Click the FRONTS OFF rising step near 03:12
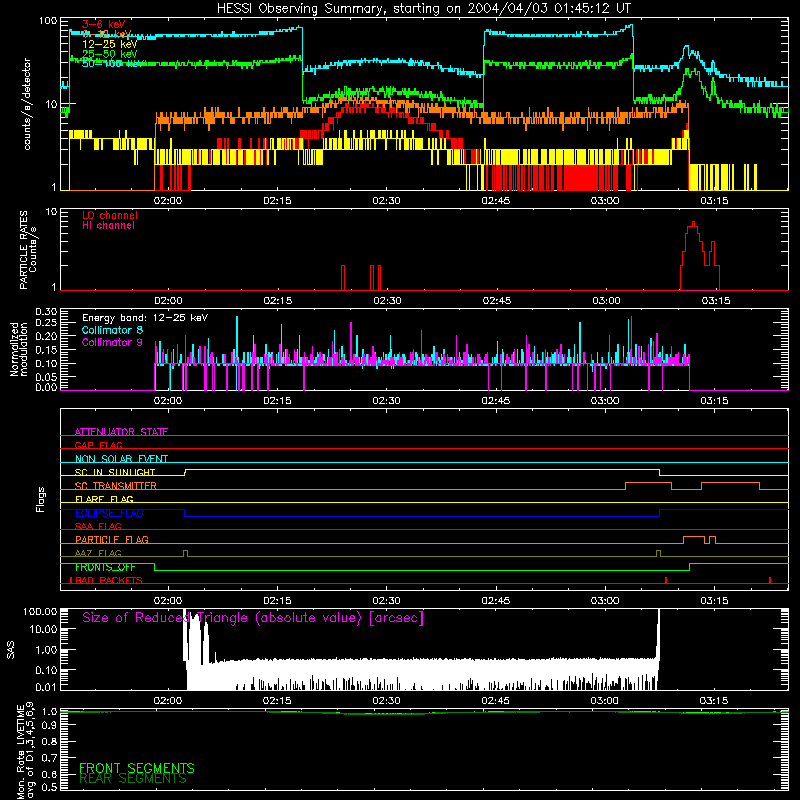The image size is (800, 800). pos(689,567)
